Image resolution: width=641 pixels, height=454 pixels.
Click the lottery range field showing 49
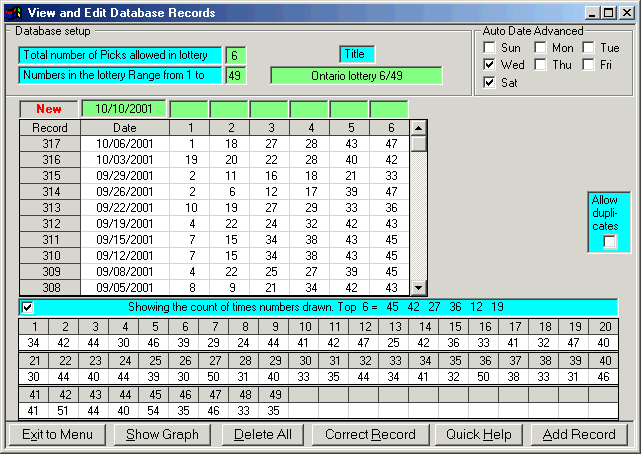pyautogui.click(x=235, y=75)
